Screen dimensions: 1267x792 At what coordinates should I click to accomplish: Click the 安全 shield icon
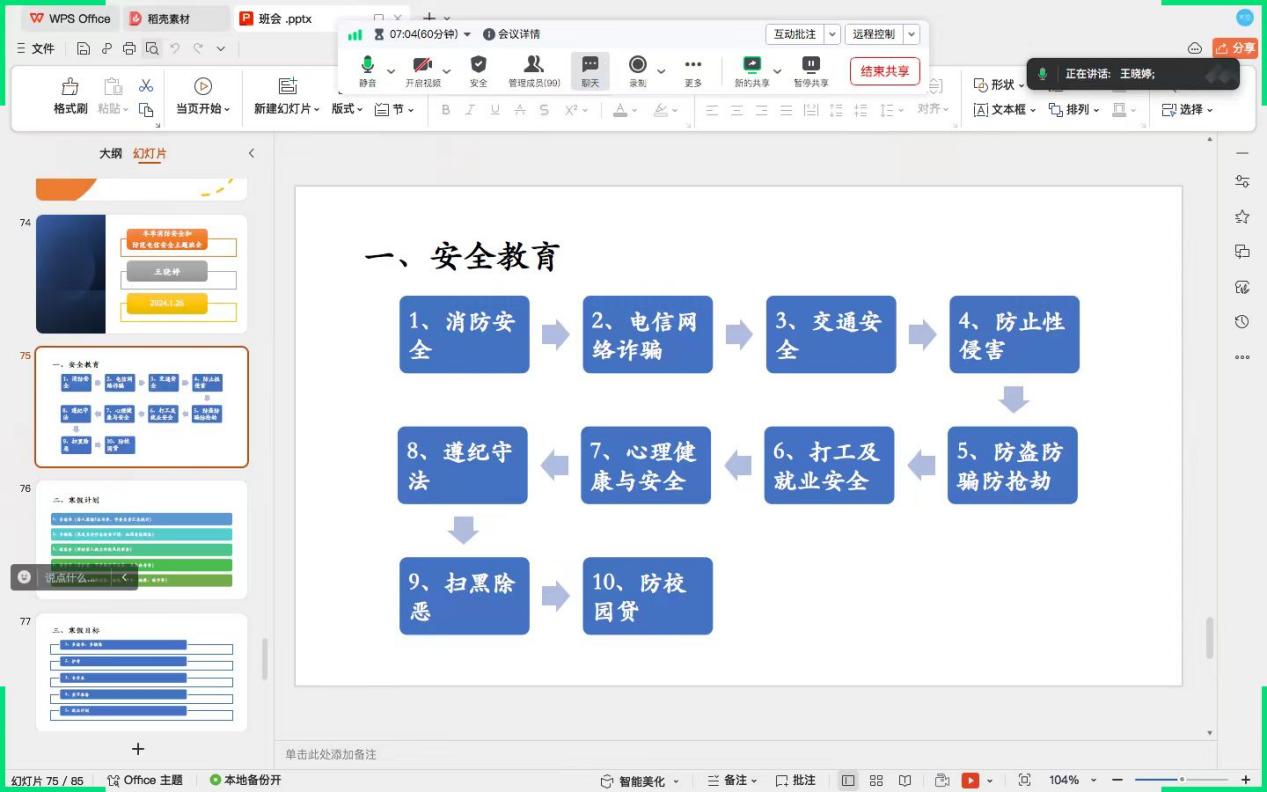(x=478, y=66)
